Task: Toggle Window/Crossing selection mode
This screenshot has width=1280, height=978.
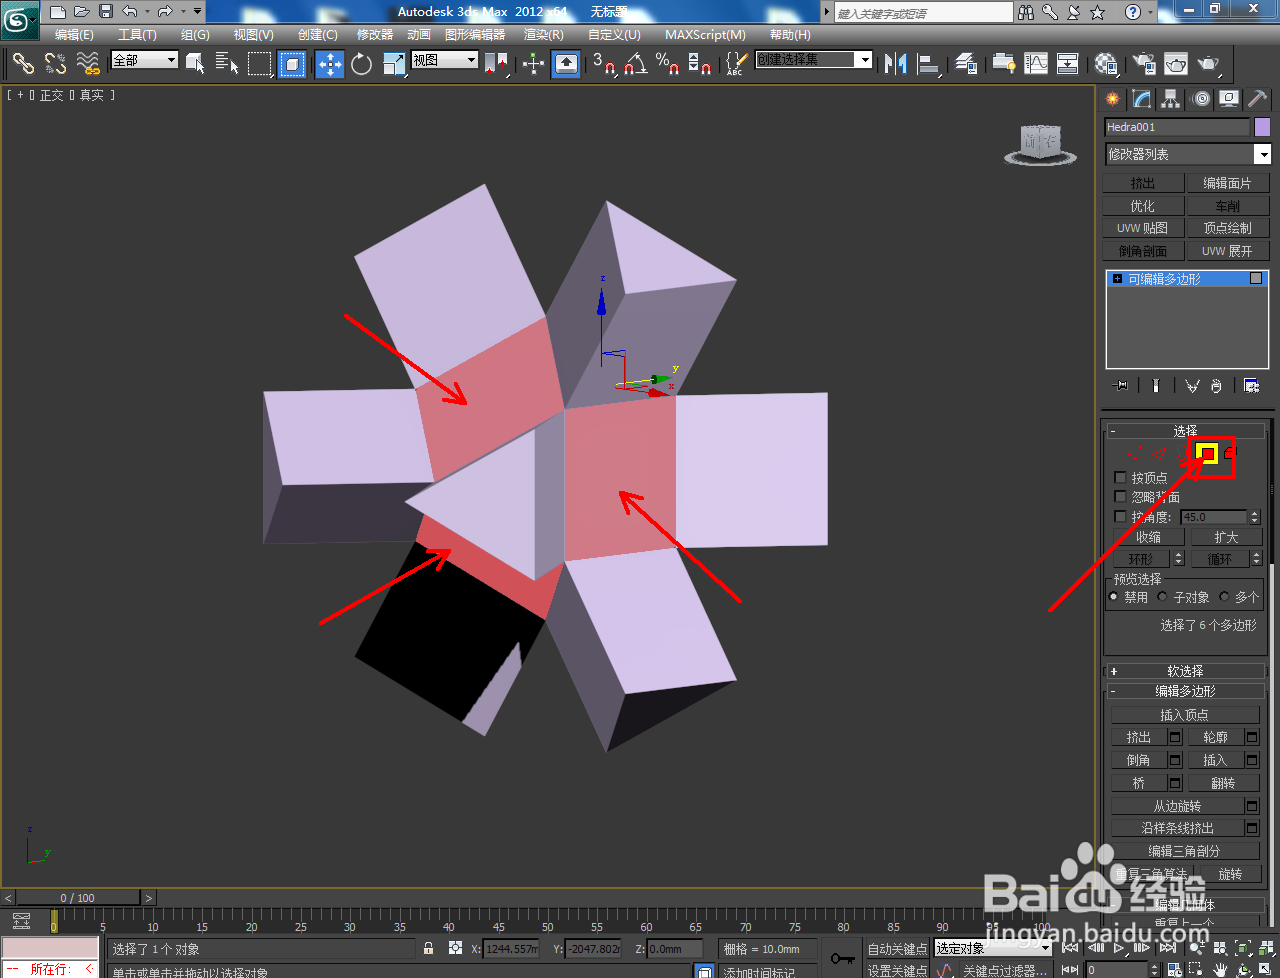Action: point(292,64)
